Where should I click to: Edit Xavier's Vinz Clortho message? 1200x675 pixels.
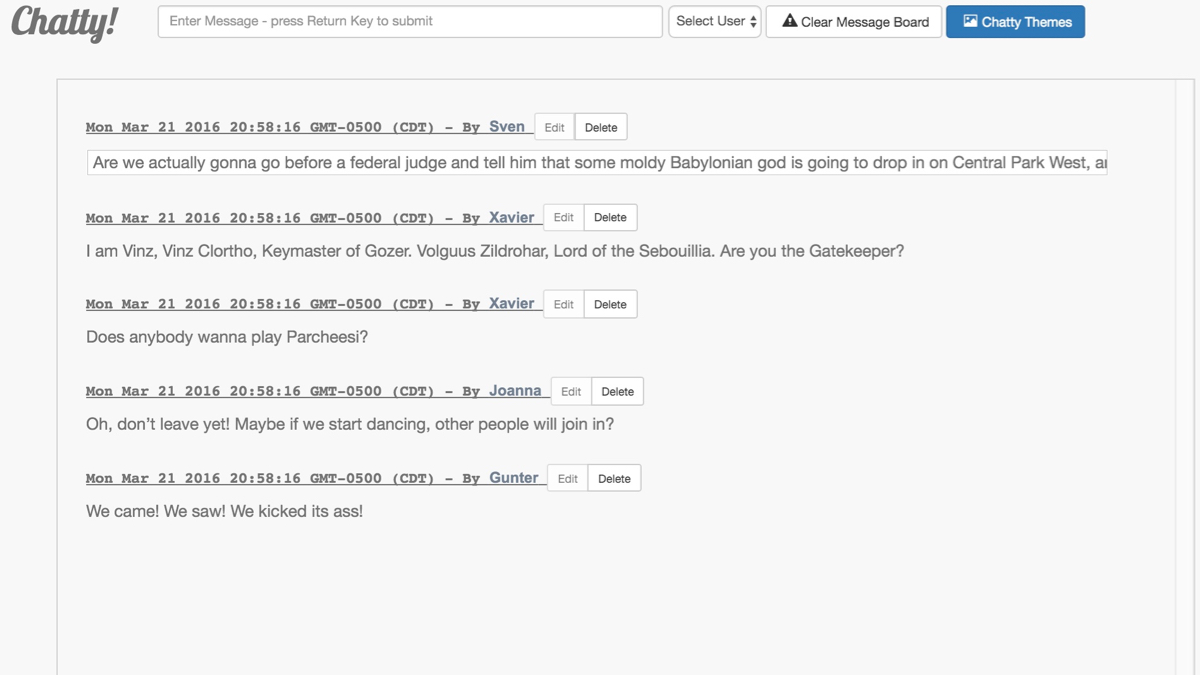564,217
